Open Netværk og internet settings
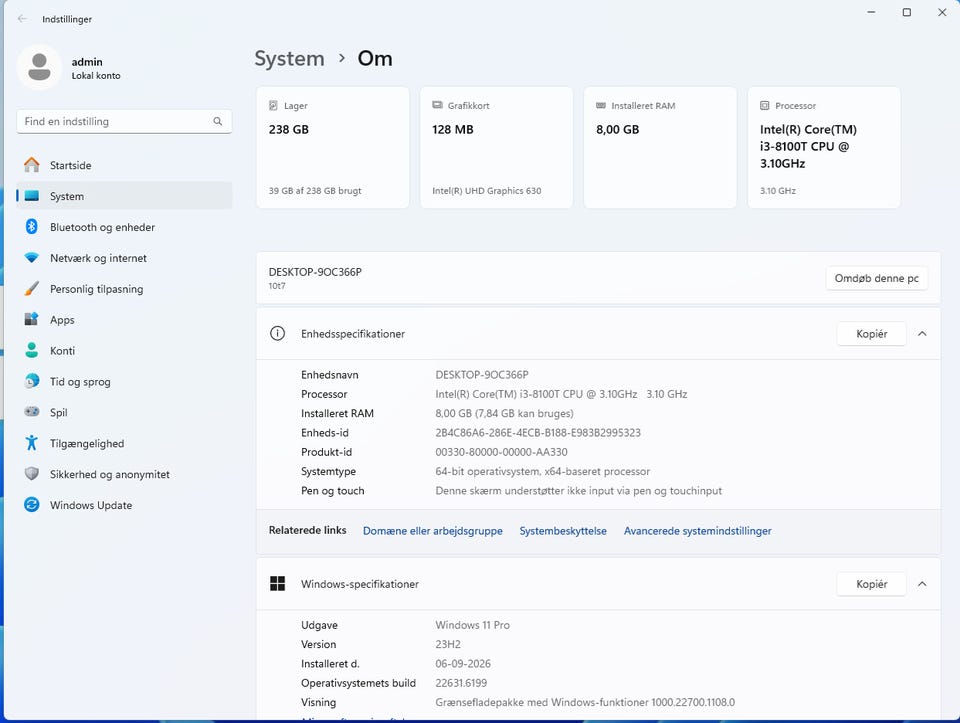This screenshot has height=723, width=960. click(124, 258)
